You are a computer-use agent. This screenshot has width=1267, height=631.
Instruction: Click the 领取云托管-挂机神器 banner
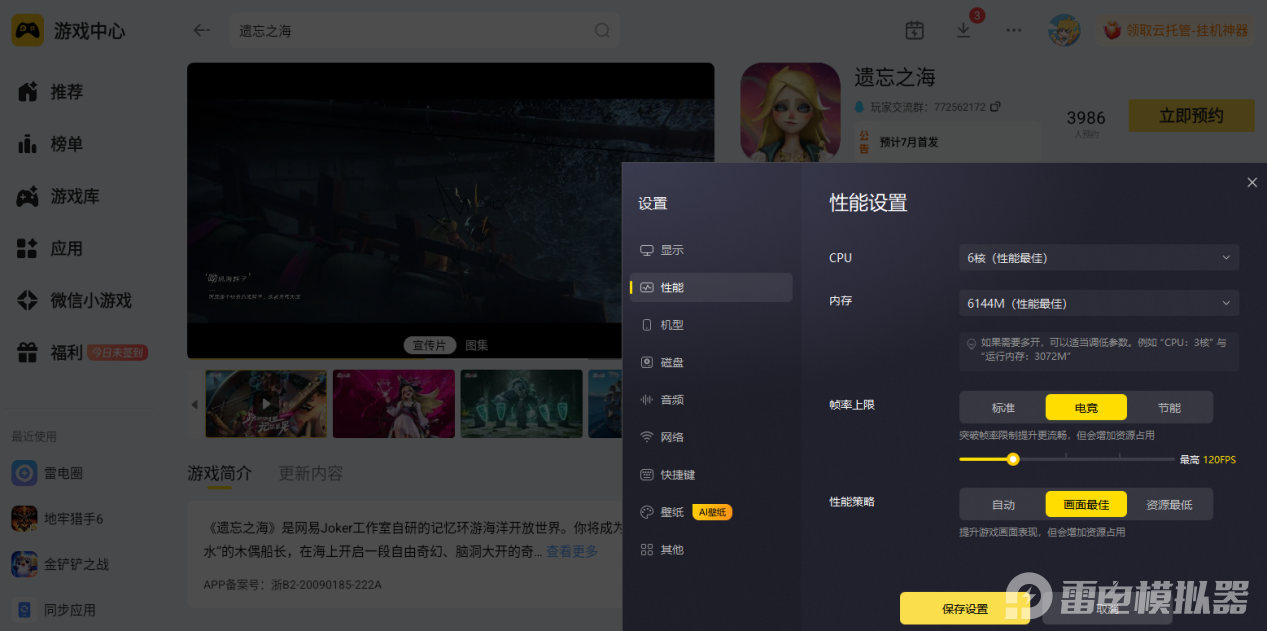point(1176,31)
